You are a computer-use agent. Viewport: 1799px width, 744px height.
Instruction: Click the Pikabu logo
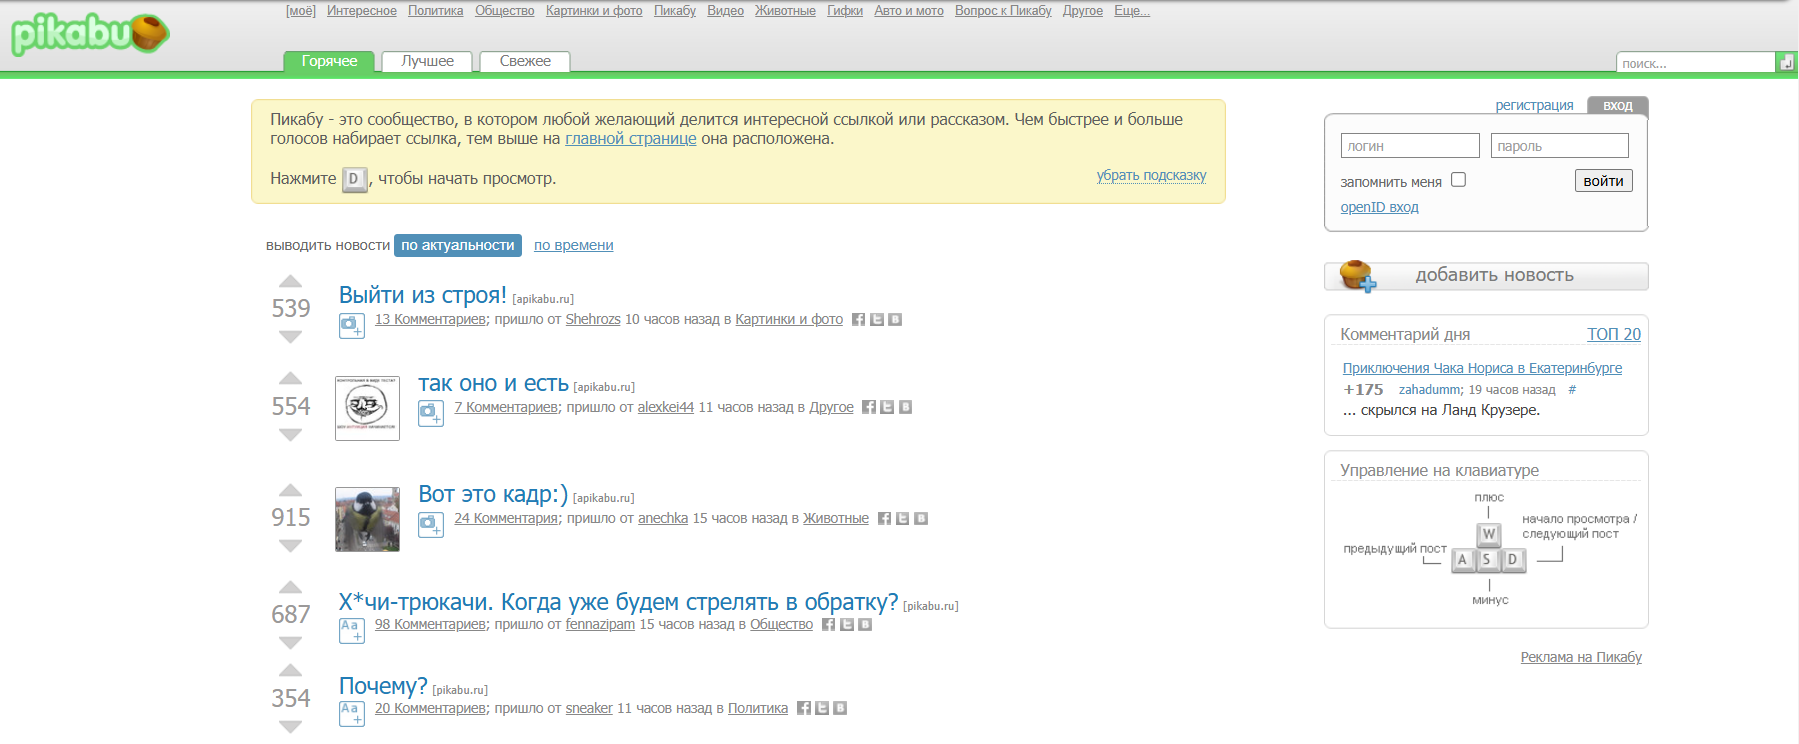90,35
